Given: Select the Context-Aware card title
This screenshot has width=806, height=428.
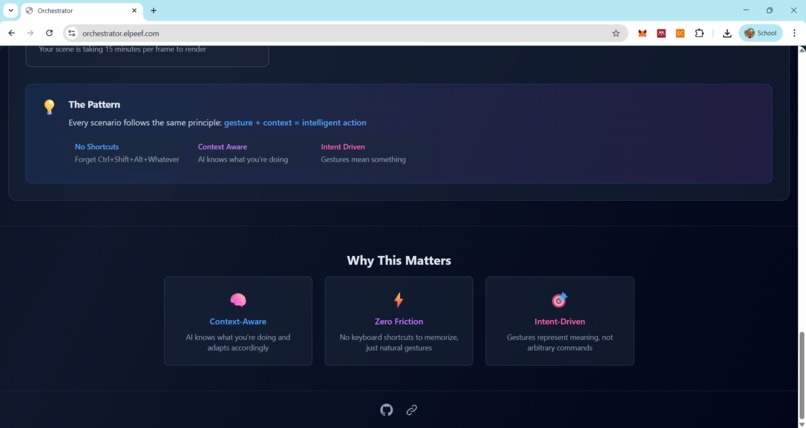Looking at the screenshot, I should [x=238, y=322].
